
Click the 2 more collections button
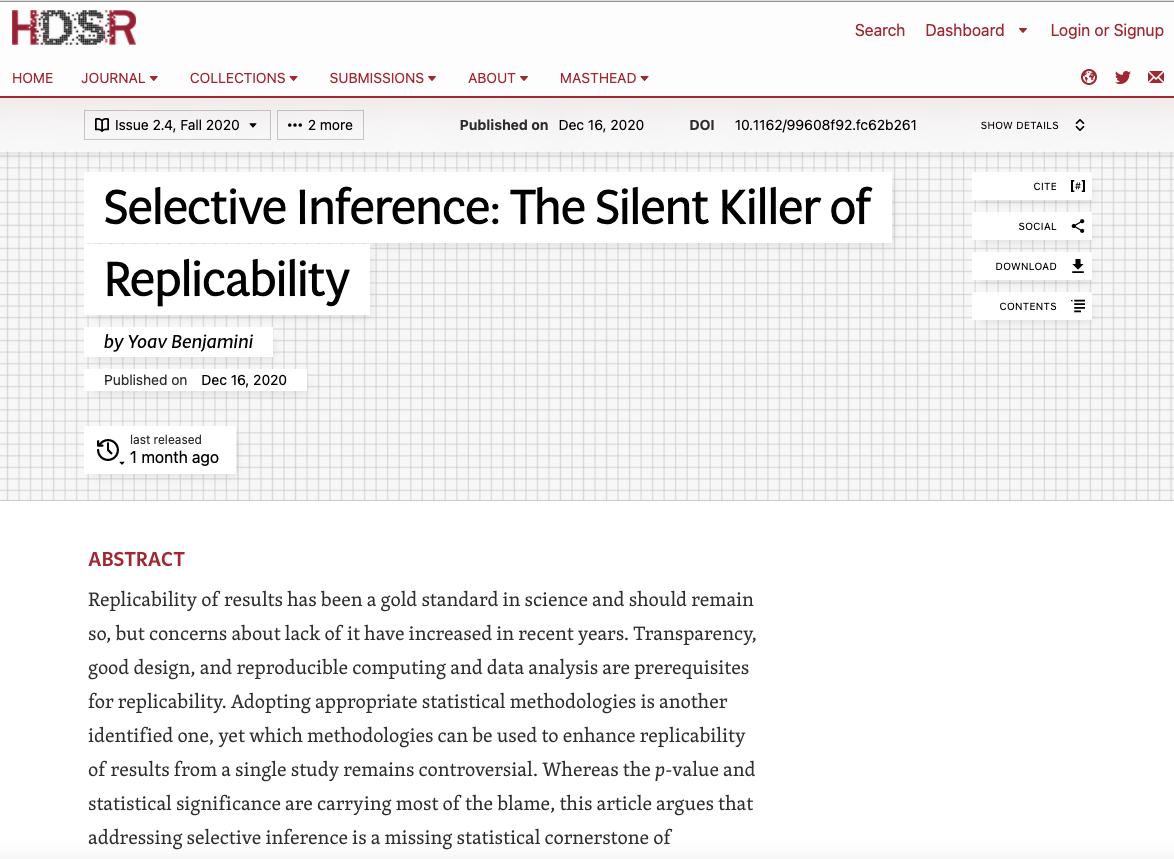(x=320, y=125)
